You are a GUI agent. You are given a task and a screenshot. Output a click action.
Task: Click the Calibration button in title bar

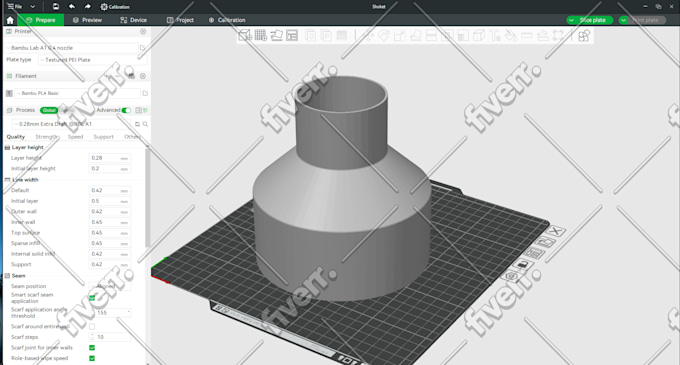pyautogui.click(x=115, y=7)
